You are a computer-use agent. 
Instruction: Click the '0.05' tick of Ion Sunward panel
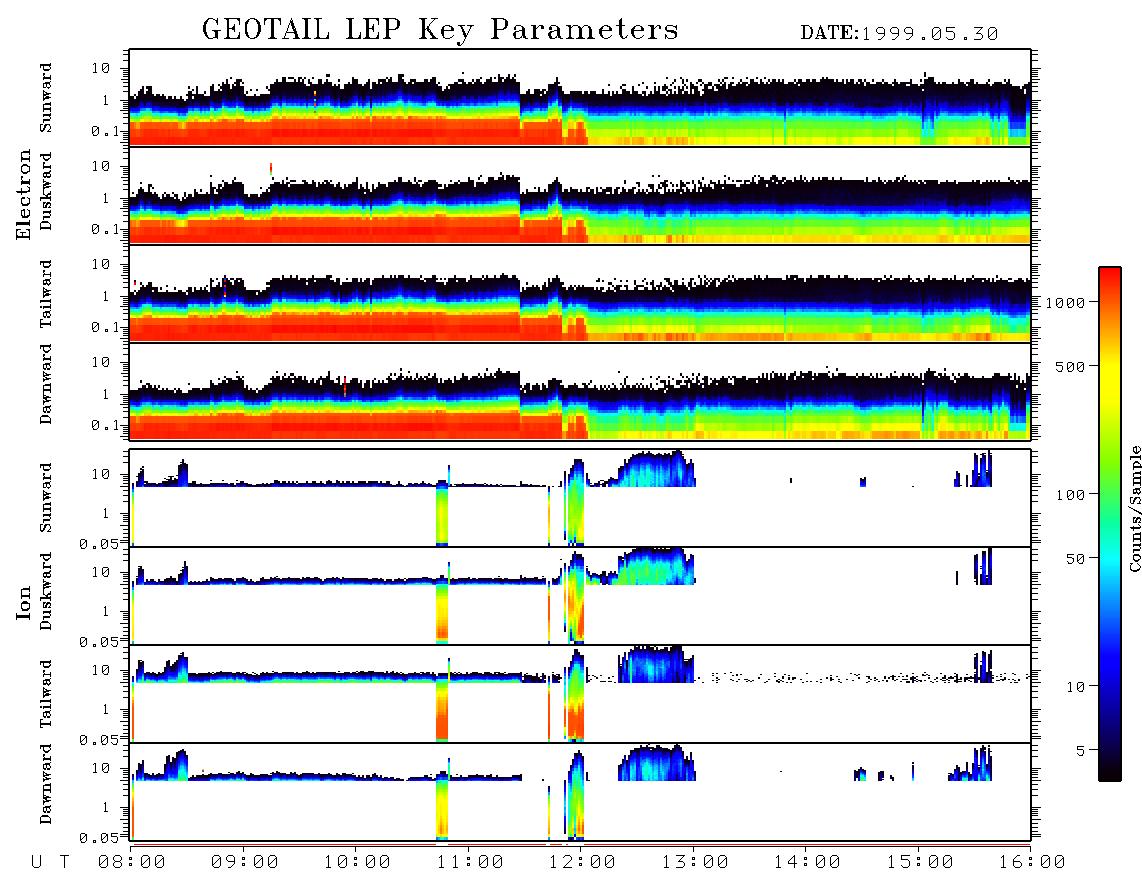[x=98, y=543]
